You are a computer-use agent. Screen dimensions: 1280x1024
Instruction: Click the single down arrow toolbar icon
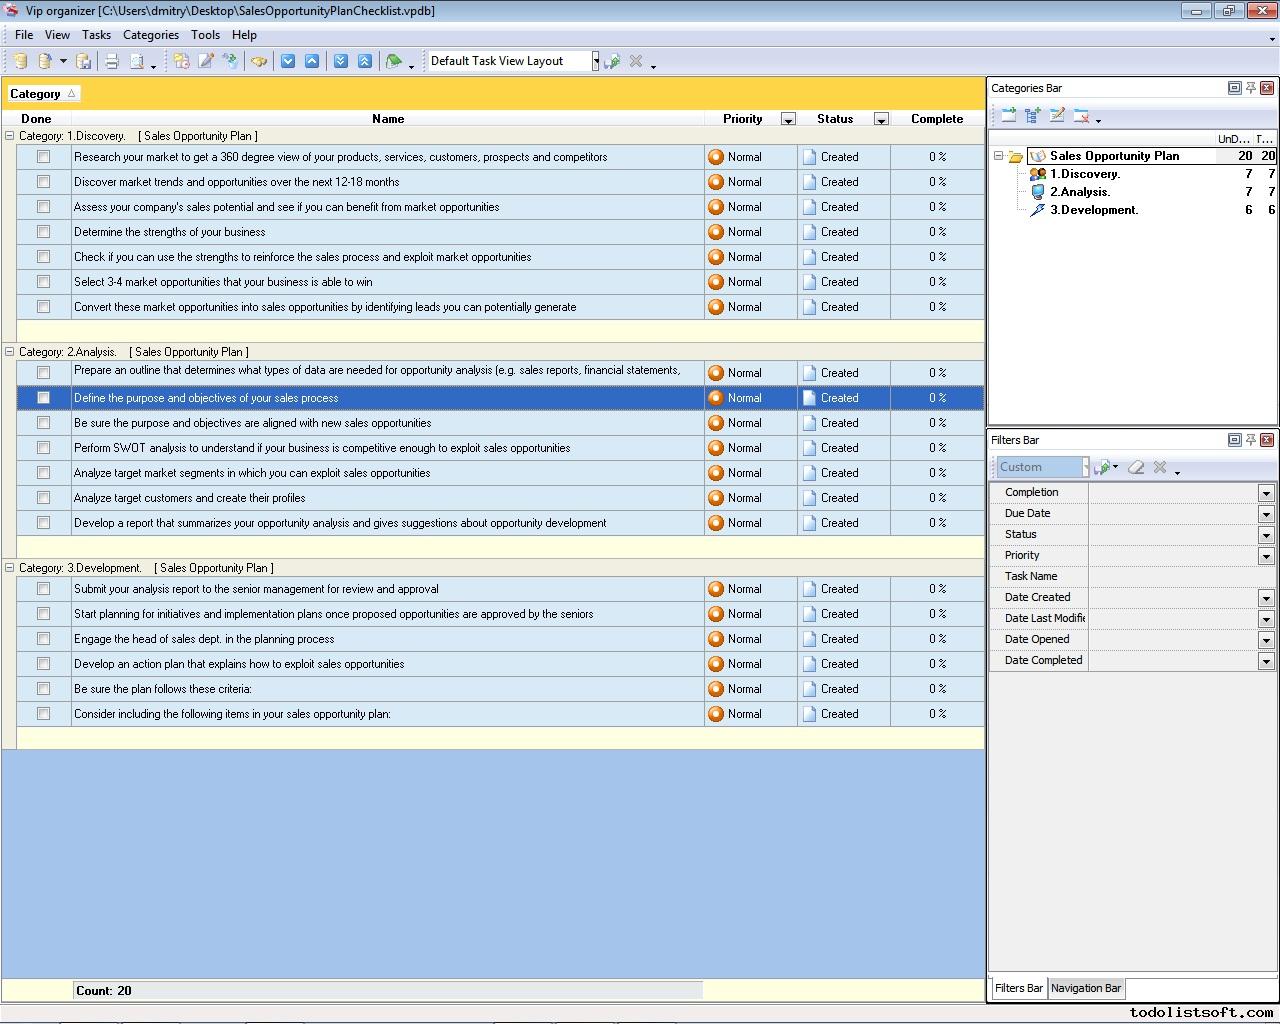pyautogui.click(x=288, y=61)
